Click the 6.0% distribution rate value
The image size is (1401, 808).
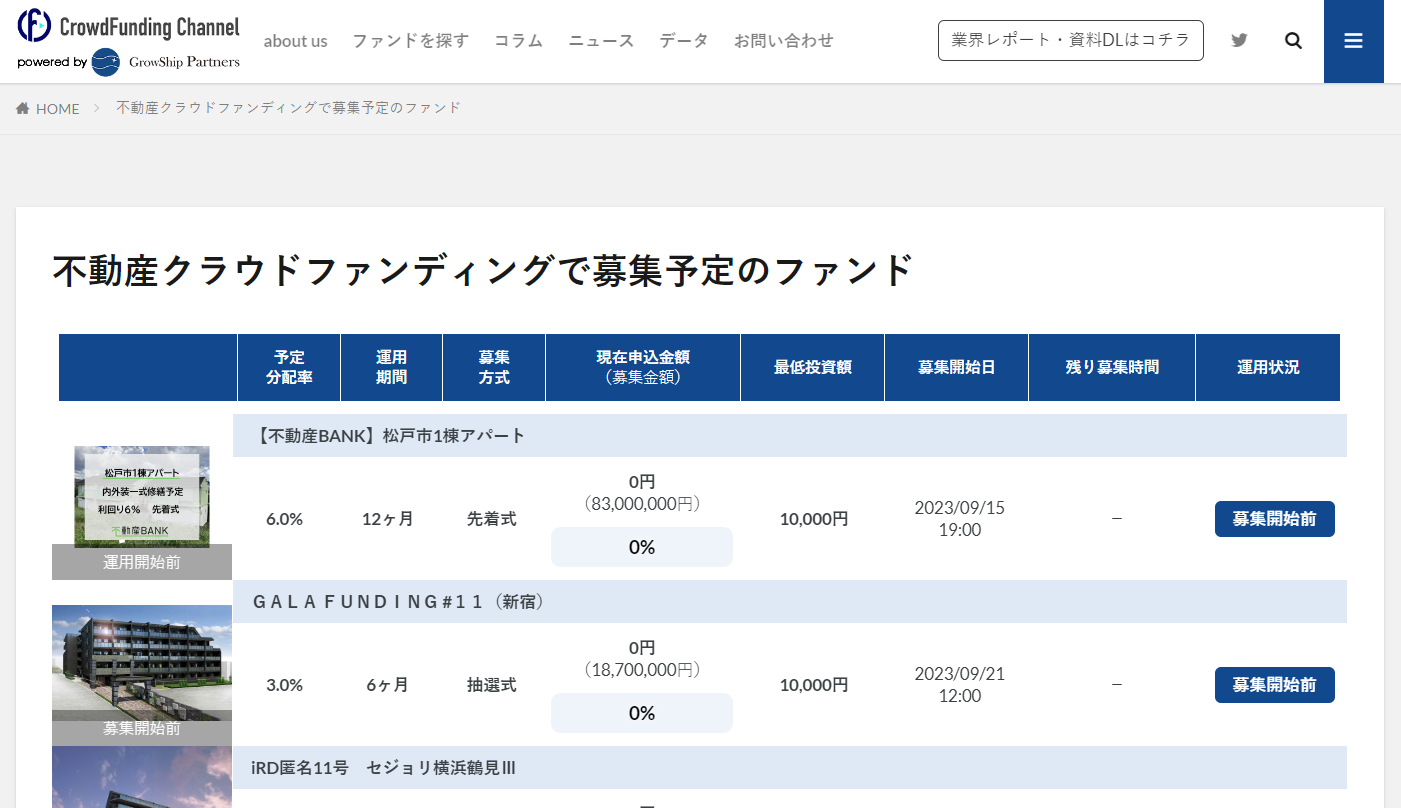coord(285,519)
